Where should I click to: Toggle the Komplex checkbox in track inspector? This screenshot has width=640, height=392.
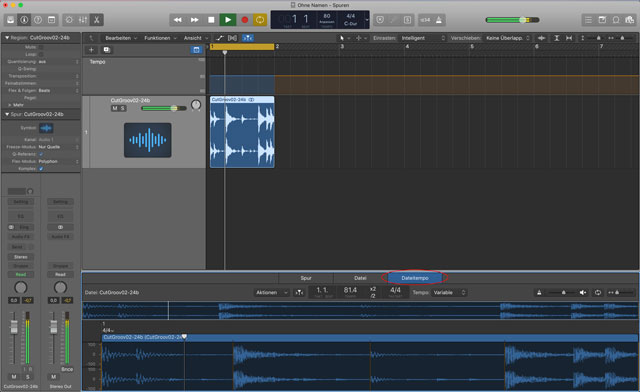pos(41,169)
